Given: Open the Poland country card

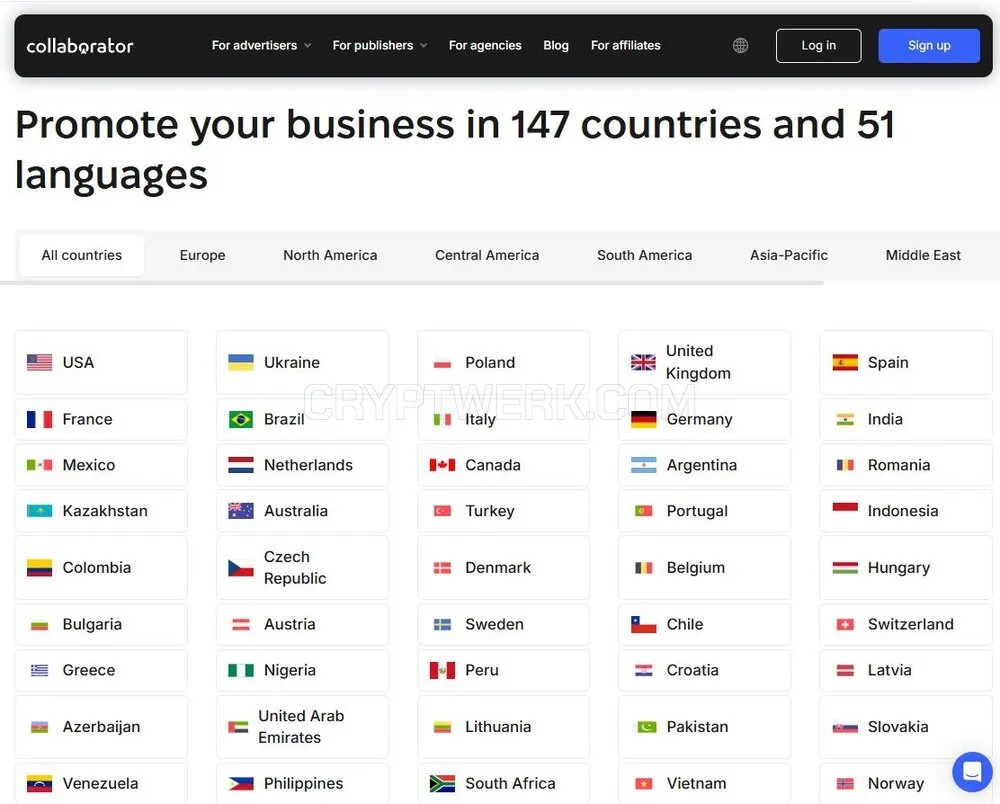Looking at the screenshot, I should [503, 362].
